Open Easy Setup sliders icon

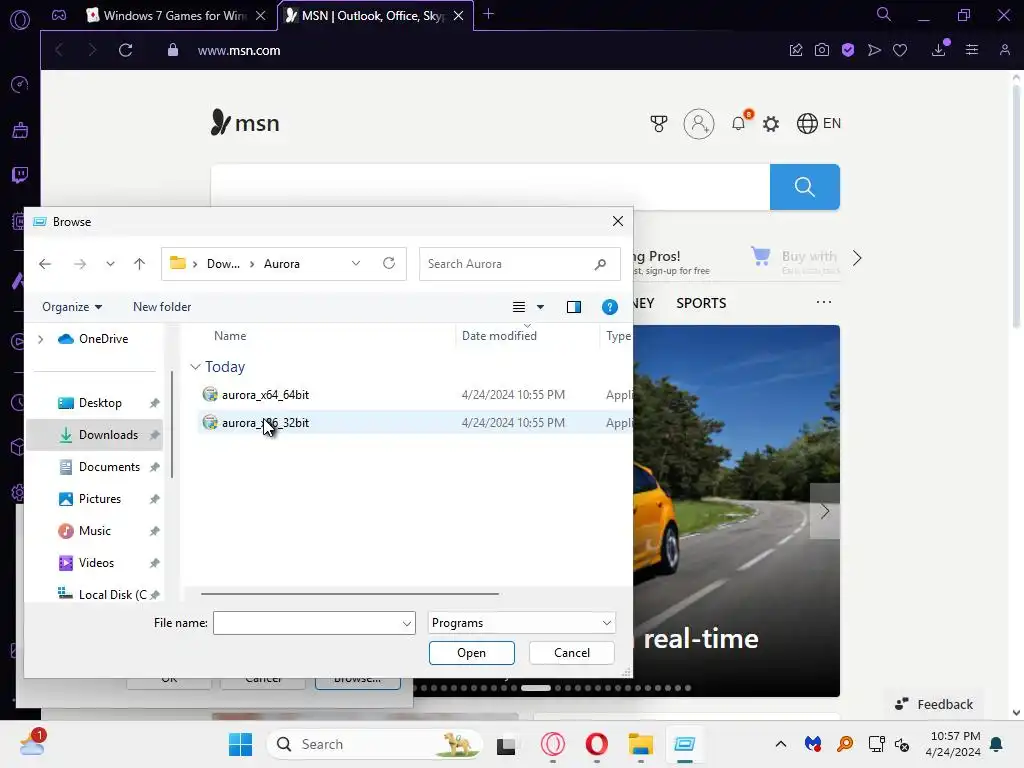tap(972, 50)
